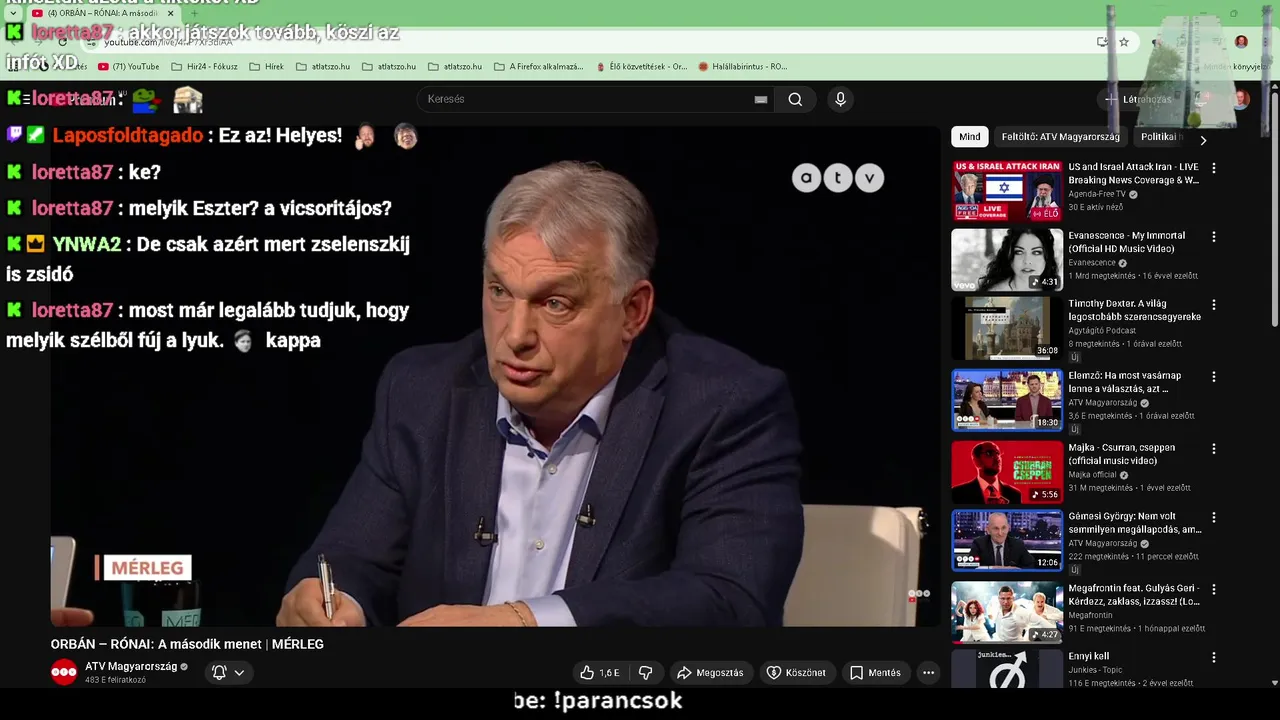Screen dimensions: 1280x720
Task: Open the Megafrontin music video thumbnail
Action: [1007, 612]
